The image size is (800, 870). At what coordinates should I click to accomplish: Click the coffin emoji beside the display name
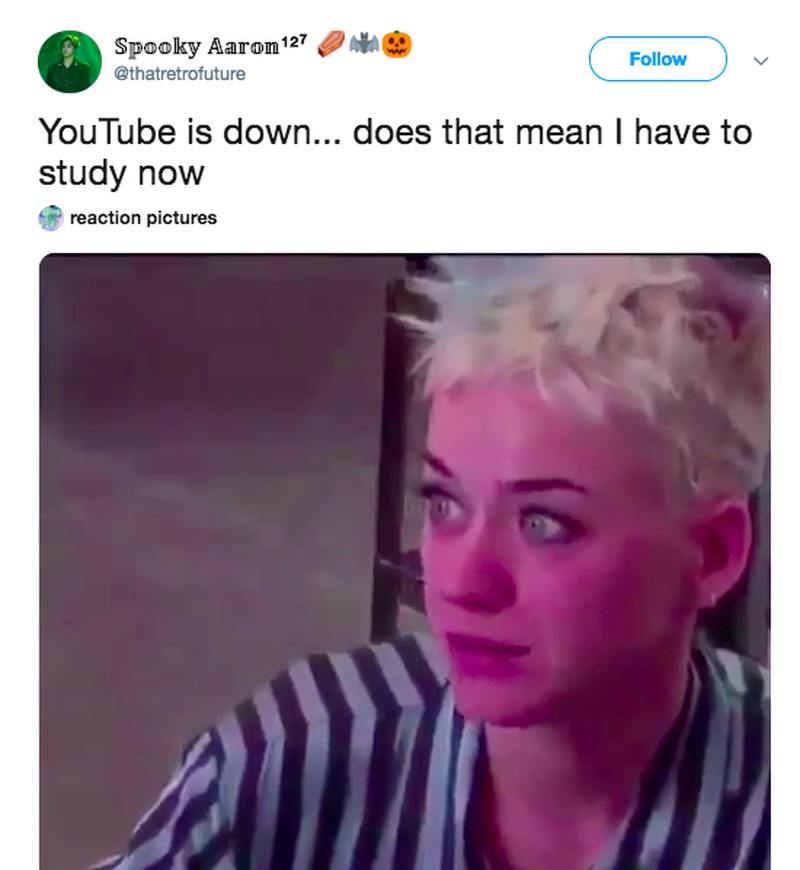[331, 44]
